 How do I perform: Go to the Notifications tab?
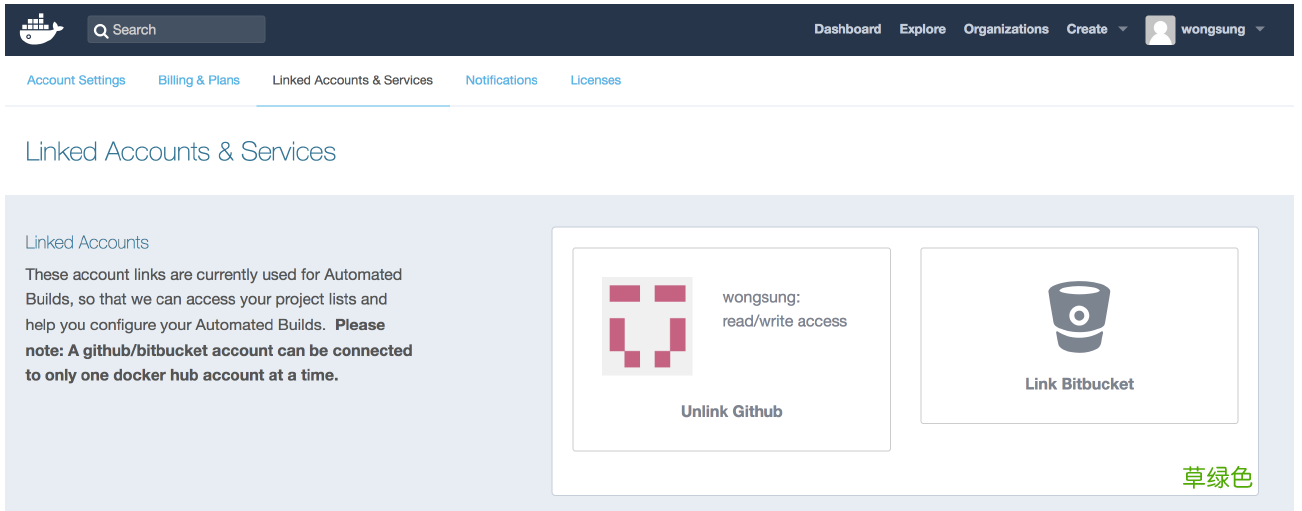point(501,80)
